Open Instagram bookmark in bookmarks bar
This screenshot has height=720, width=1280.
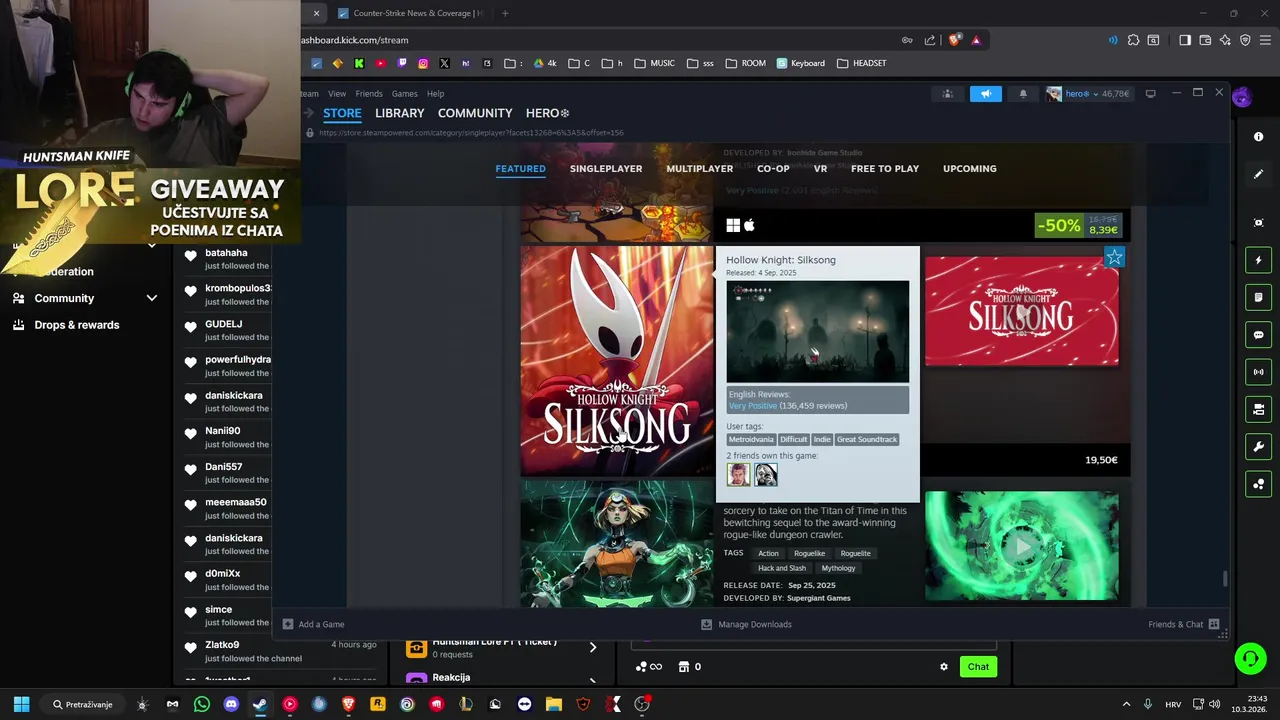point(423,63)
